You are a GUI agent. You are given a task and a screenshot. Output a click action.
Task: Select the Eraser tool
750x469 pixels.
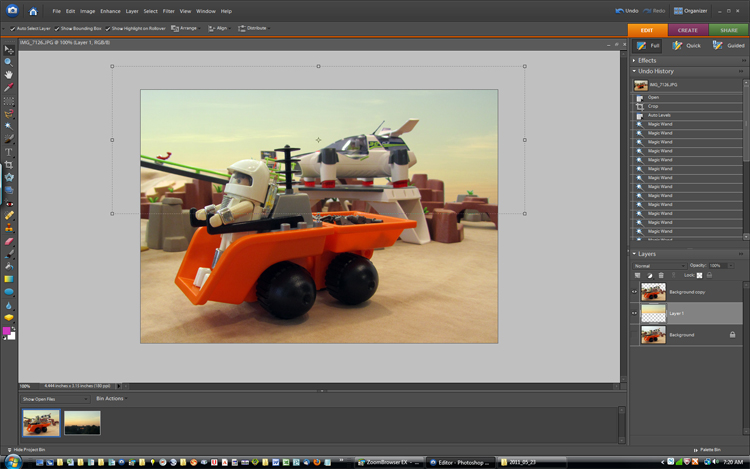click(9, 241)
